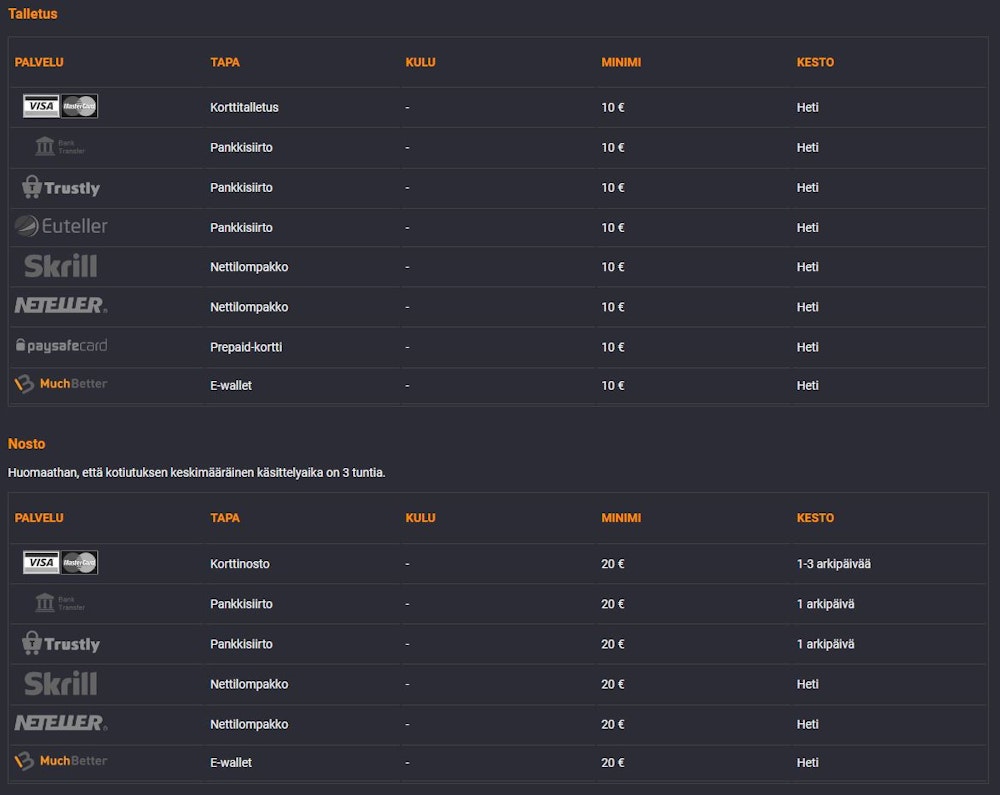Select the Visa/MasterCard icon for Korttinosto
Screen dimensions: 1000x795
click(59, 562)
